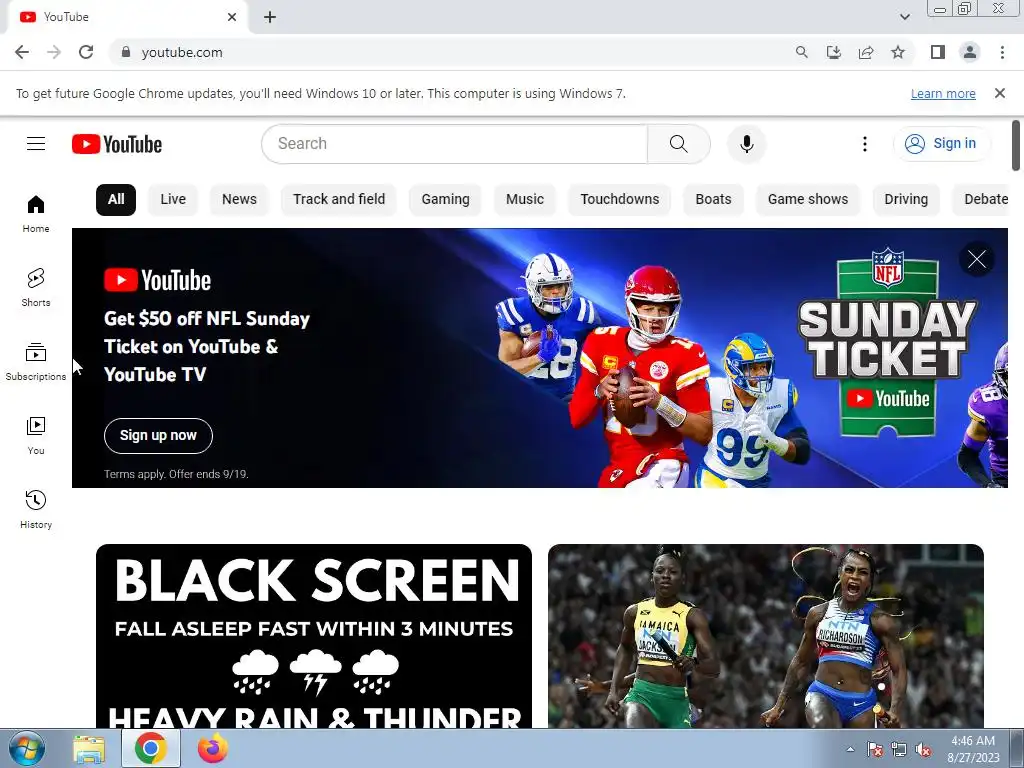The image size is (1024, 768).
Task: Open the Chrome profile avatar
Action: point(970,52)
